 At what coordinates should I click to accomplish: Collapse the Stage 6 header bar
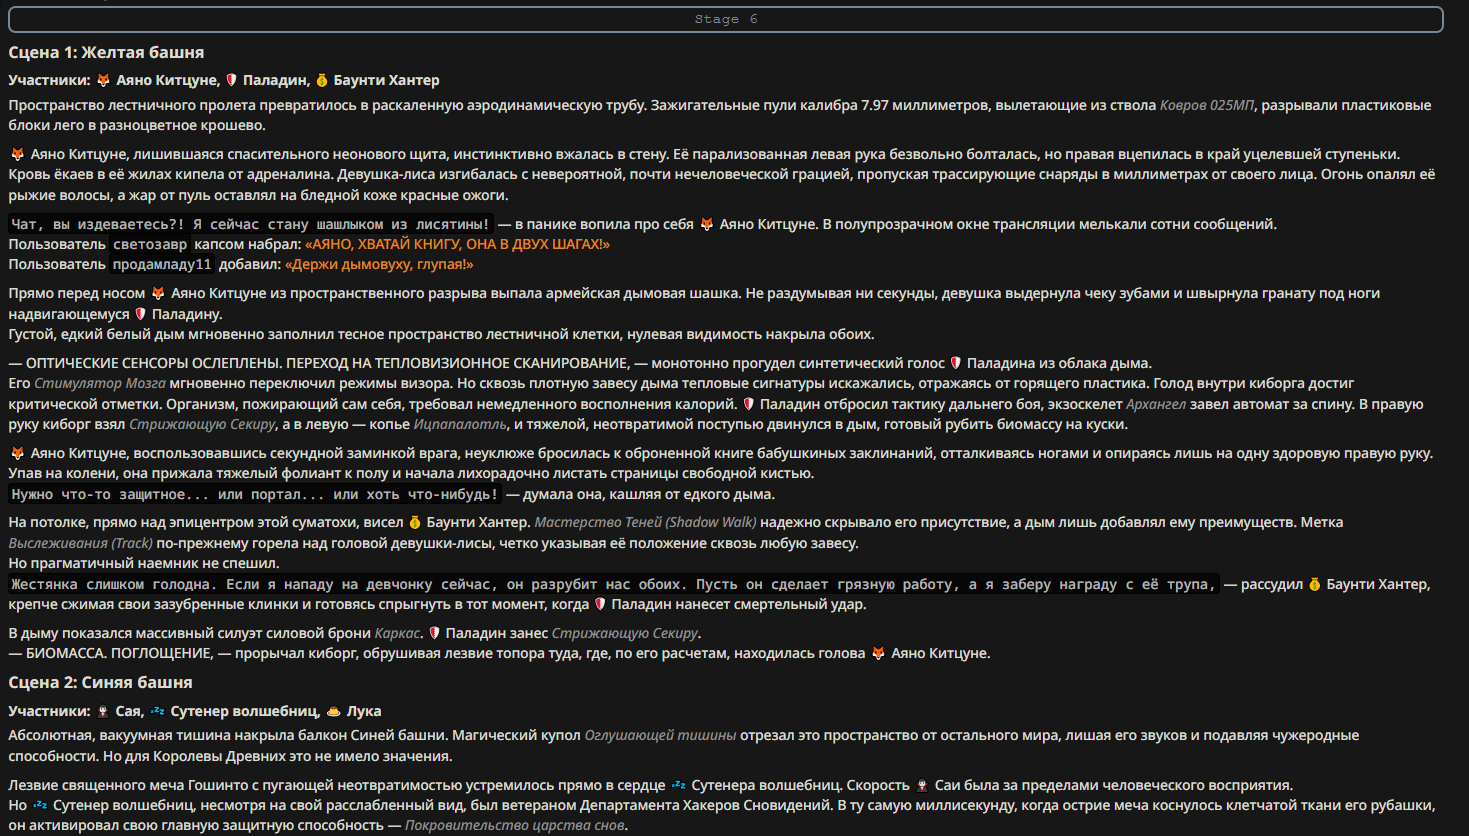pyautogui.click(x=726, y=19)
